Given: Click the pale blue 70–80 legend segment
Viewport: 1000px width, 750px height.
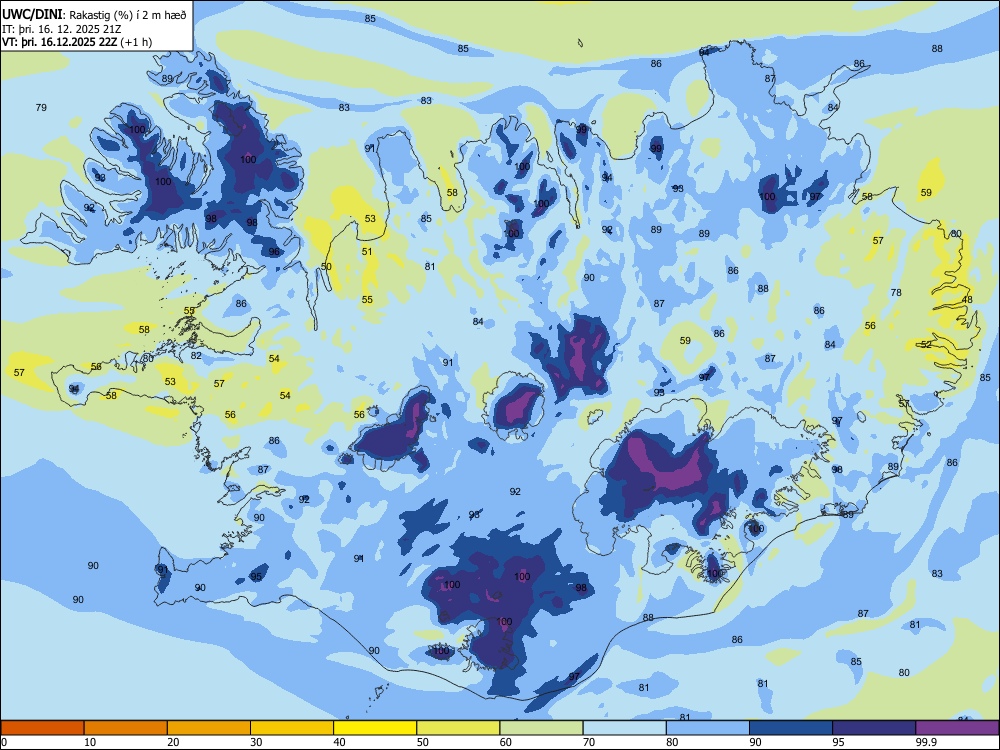Looking at the screenshot, I should (x=624, y=728).
